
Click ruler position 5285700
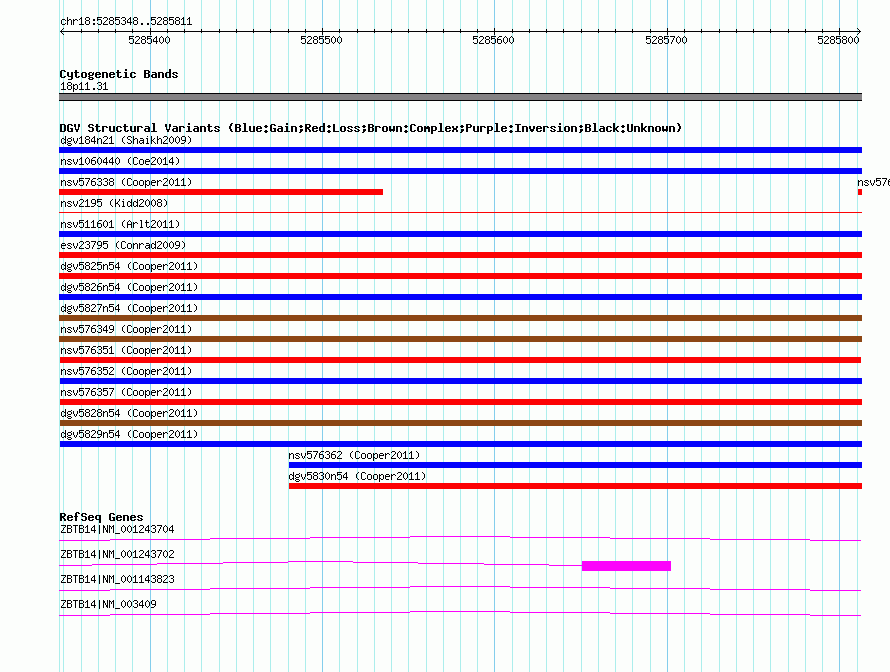click(666, 40)
